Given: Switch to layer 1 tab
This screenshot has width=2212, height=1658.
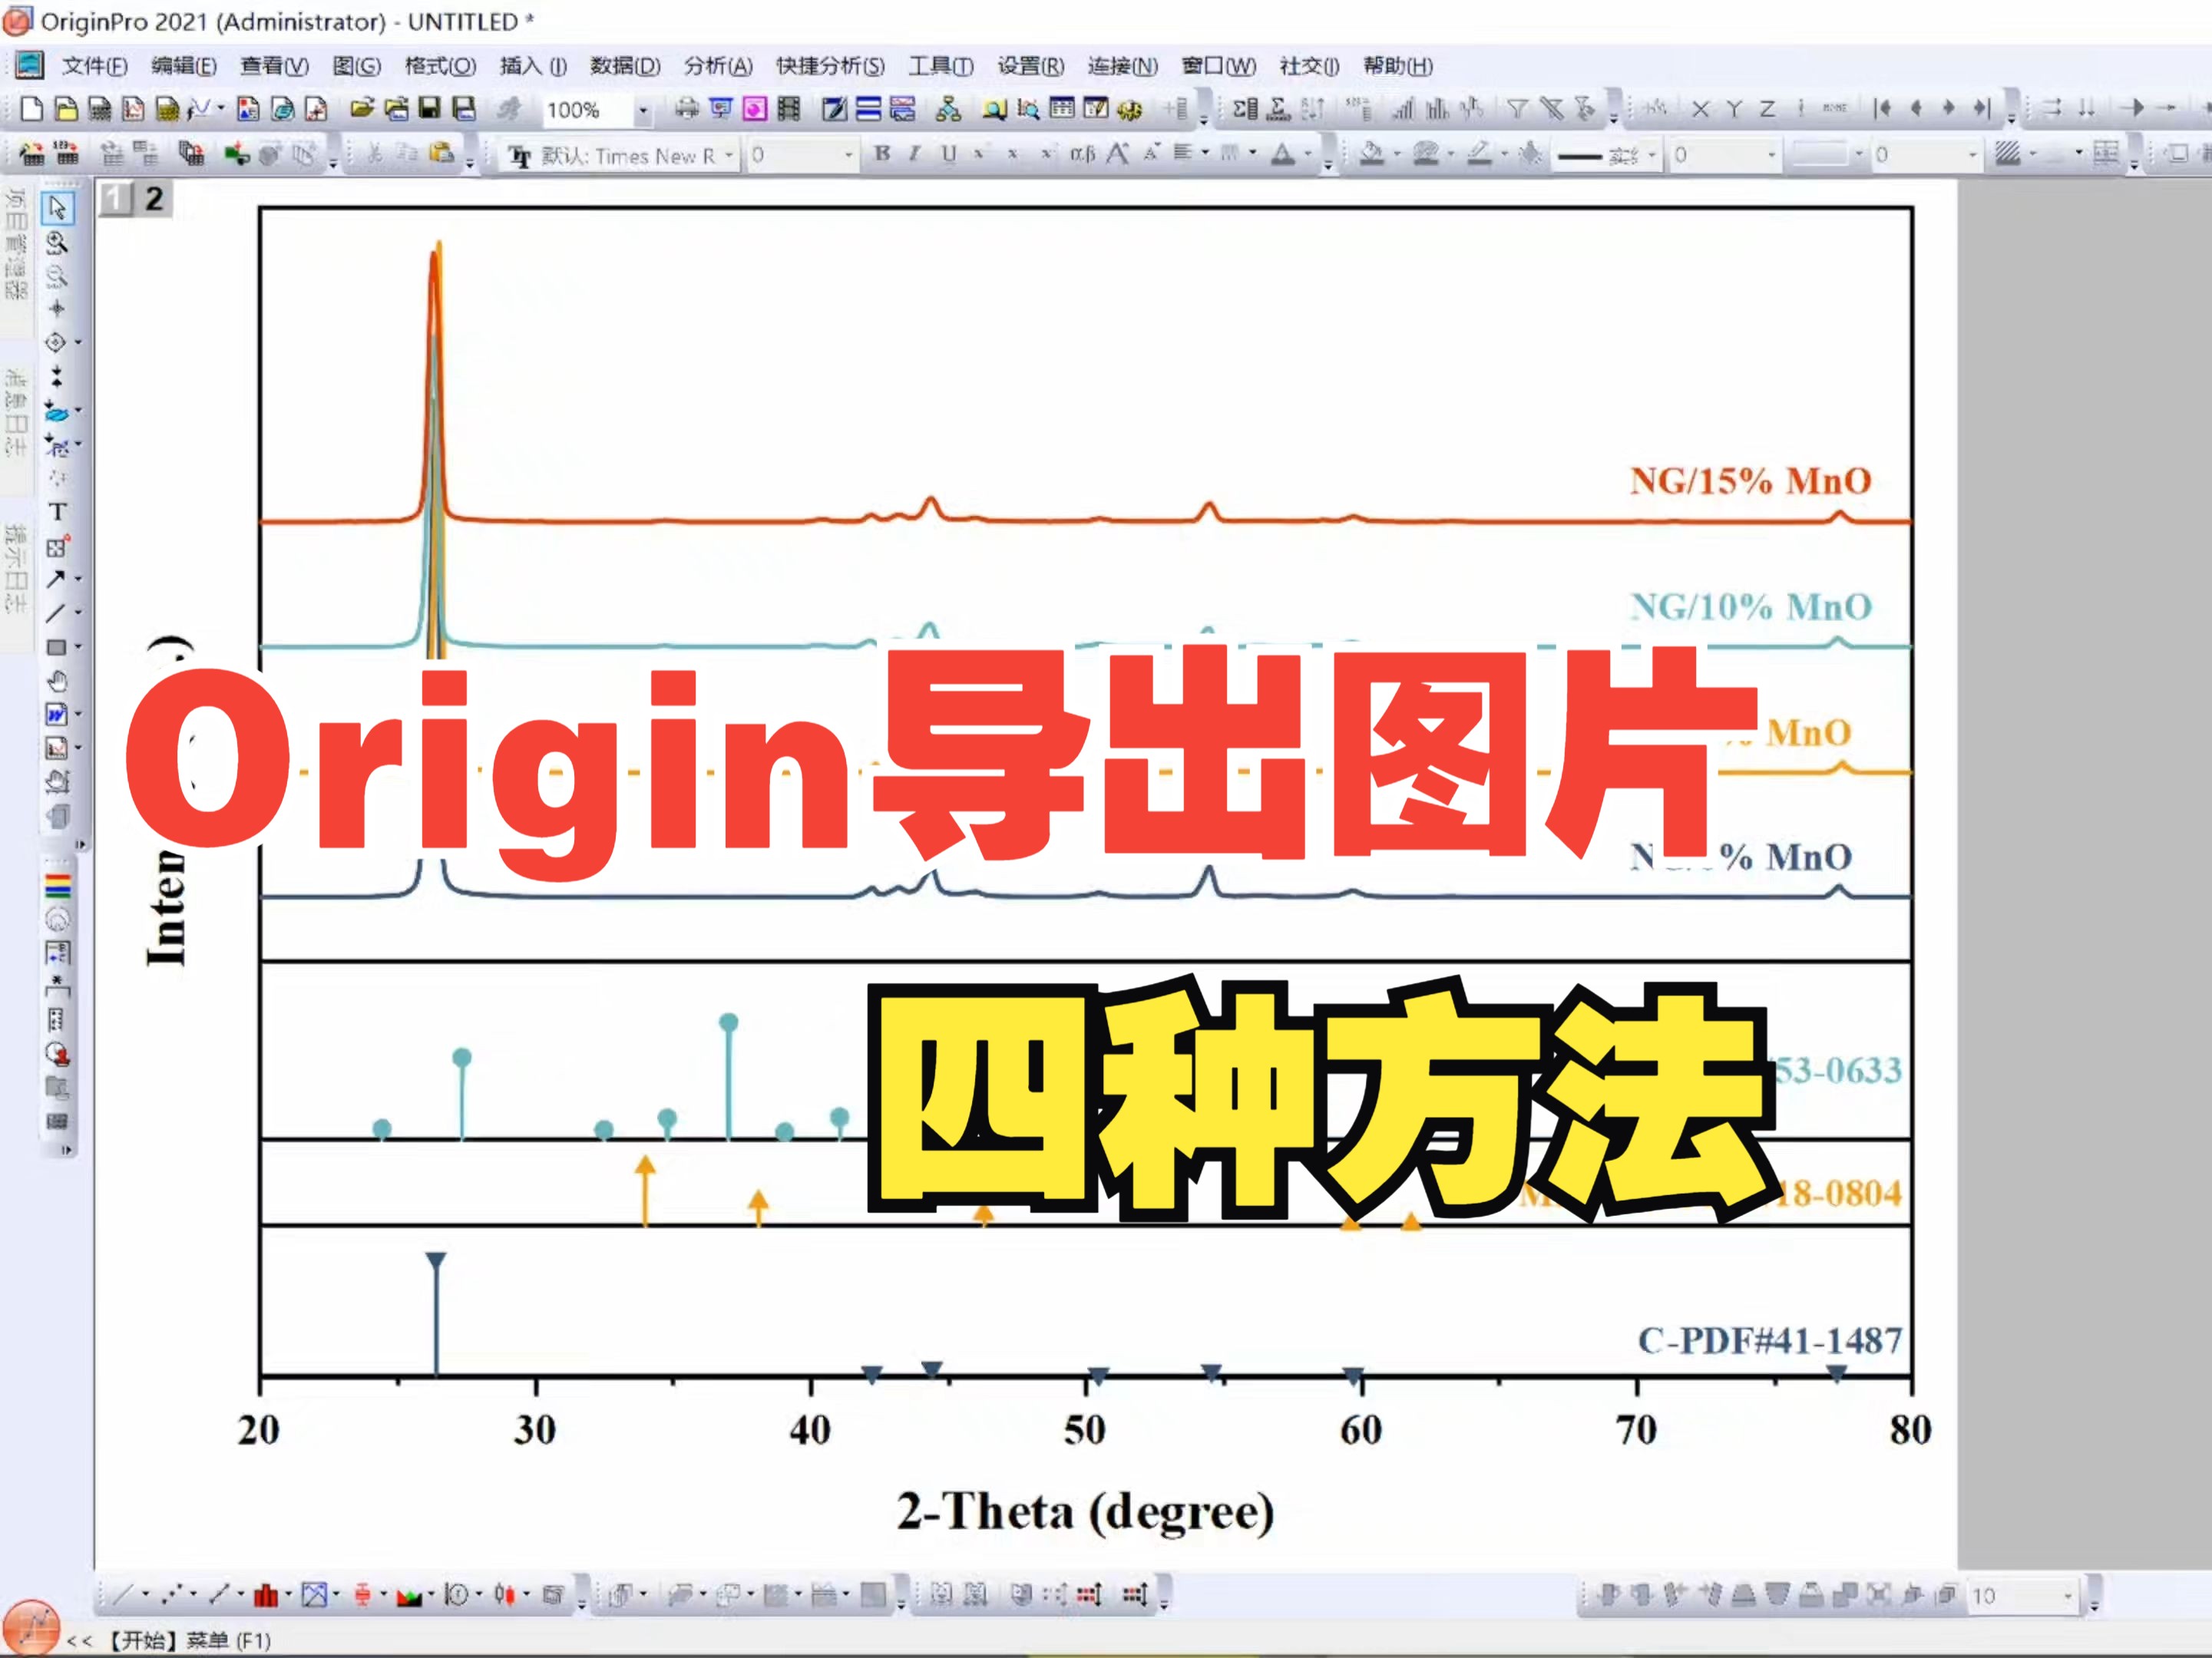Looking at the screenshot, I should (x=115, y=199).
